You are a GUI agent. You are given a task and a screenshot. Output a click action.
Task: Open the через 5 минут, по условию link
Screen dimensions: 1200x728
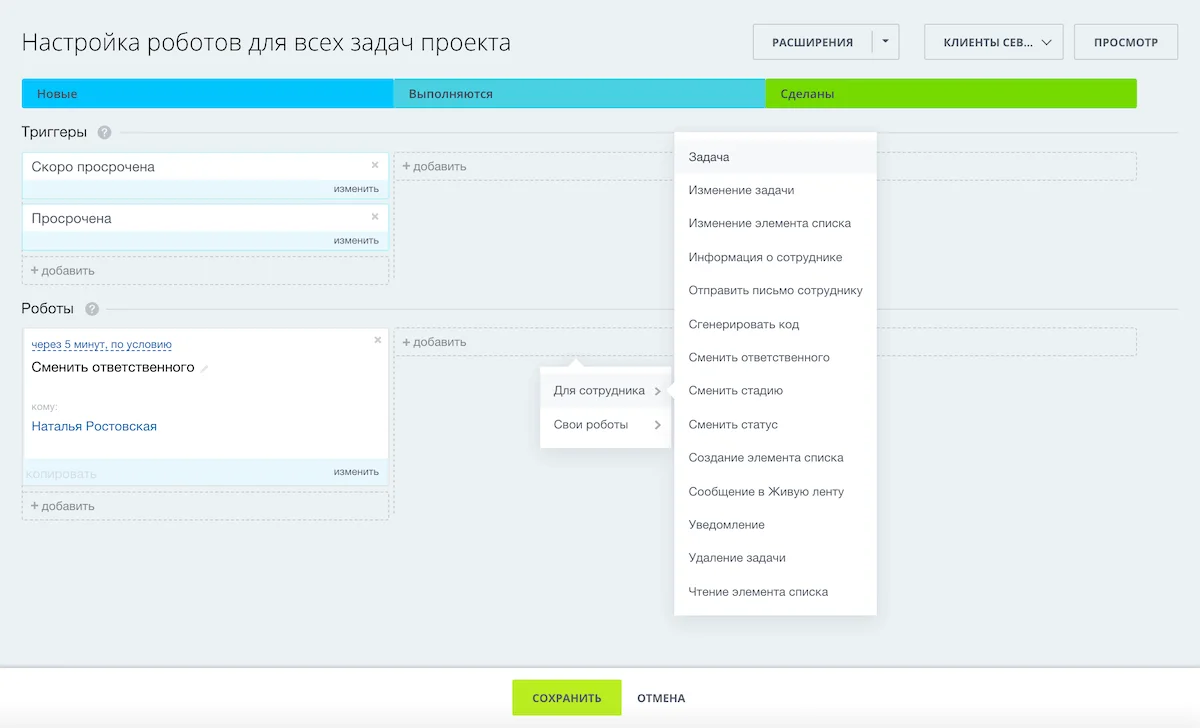pos(101,345)
